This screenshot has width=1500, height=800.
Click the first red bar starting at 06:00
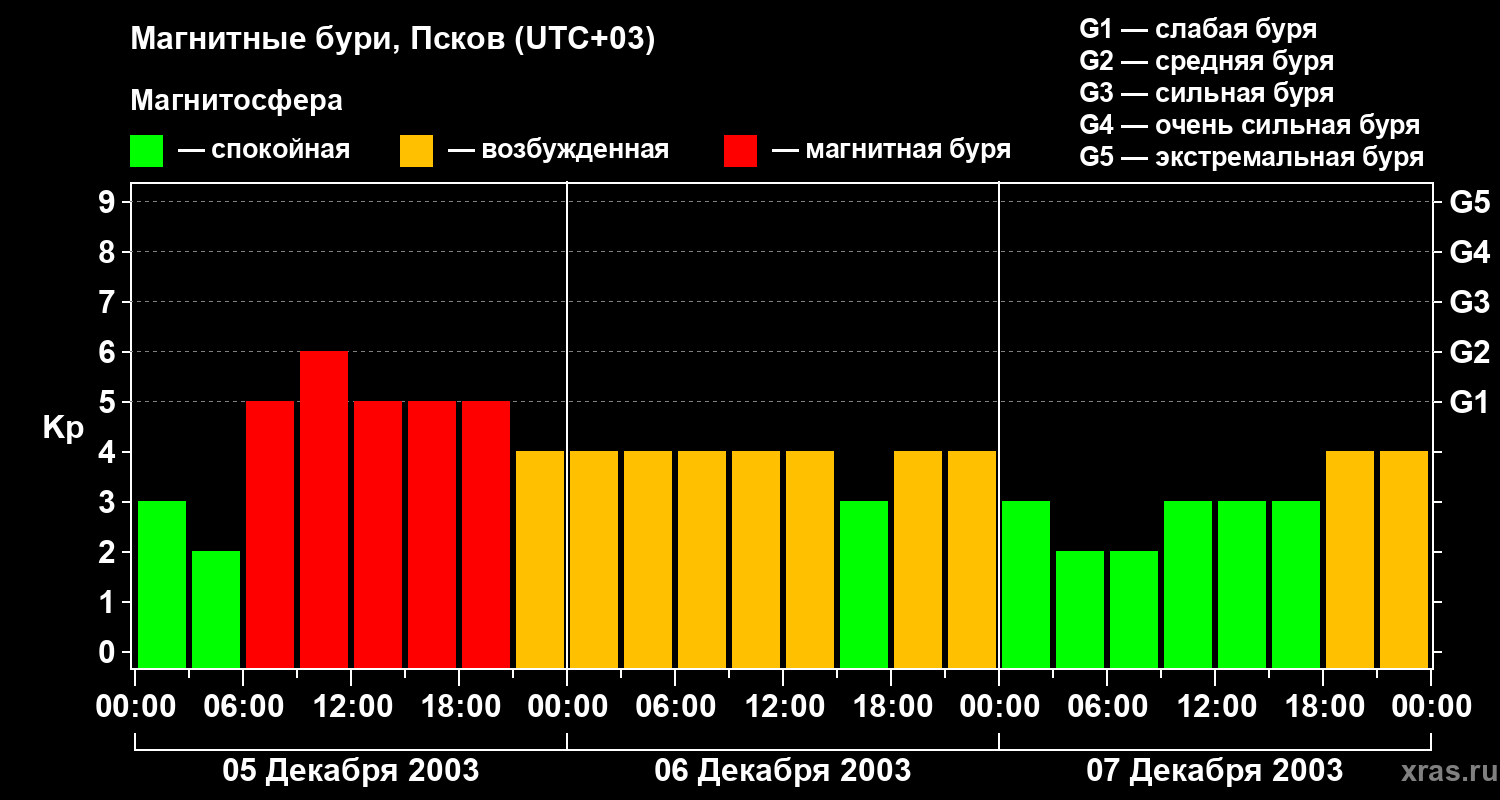270,535
